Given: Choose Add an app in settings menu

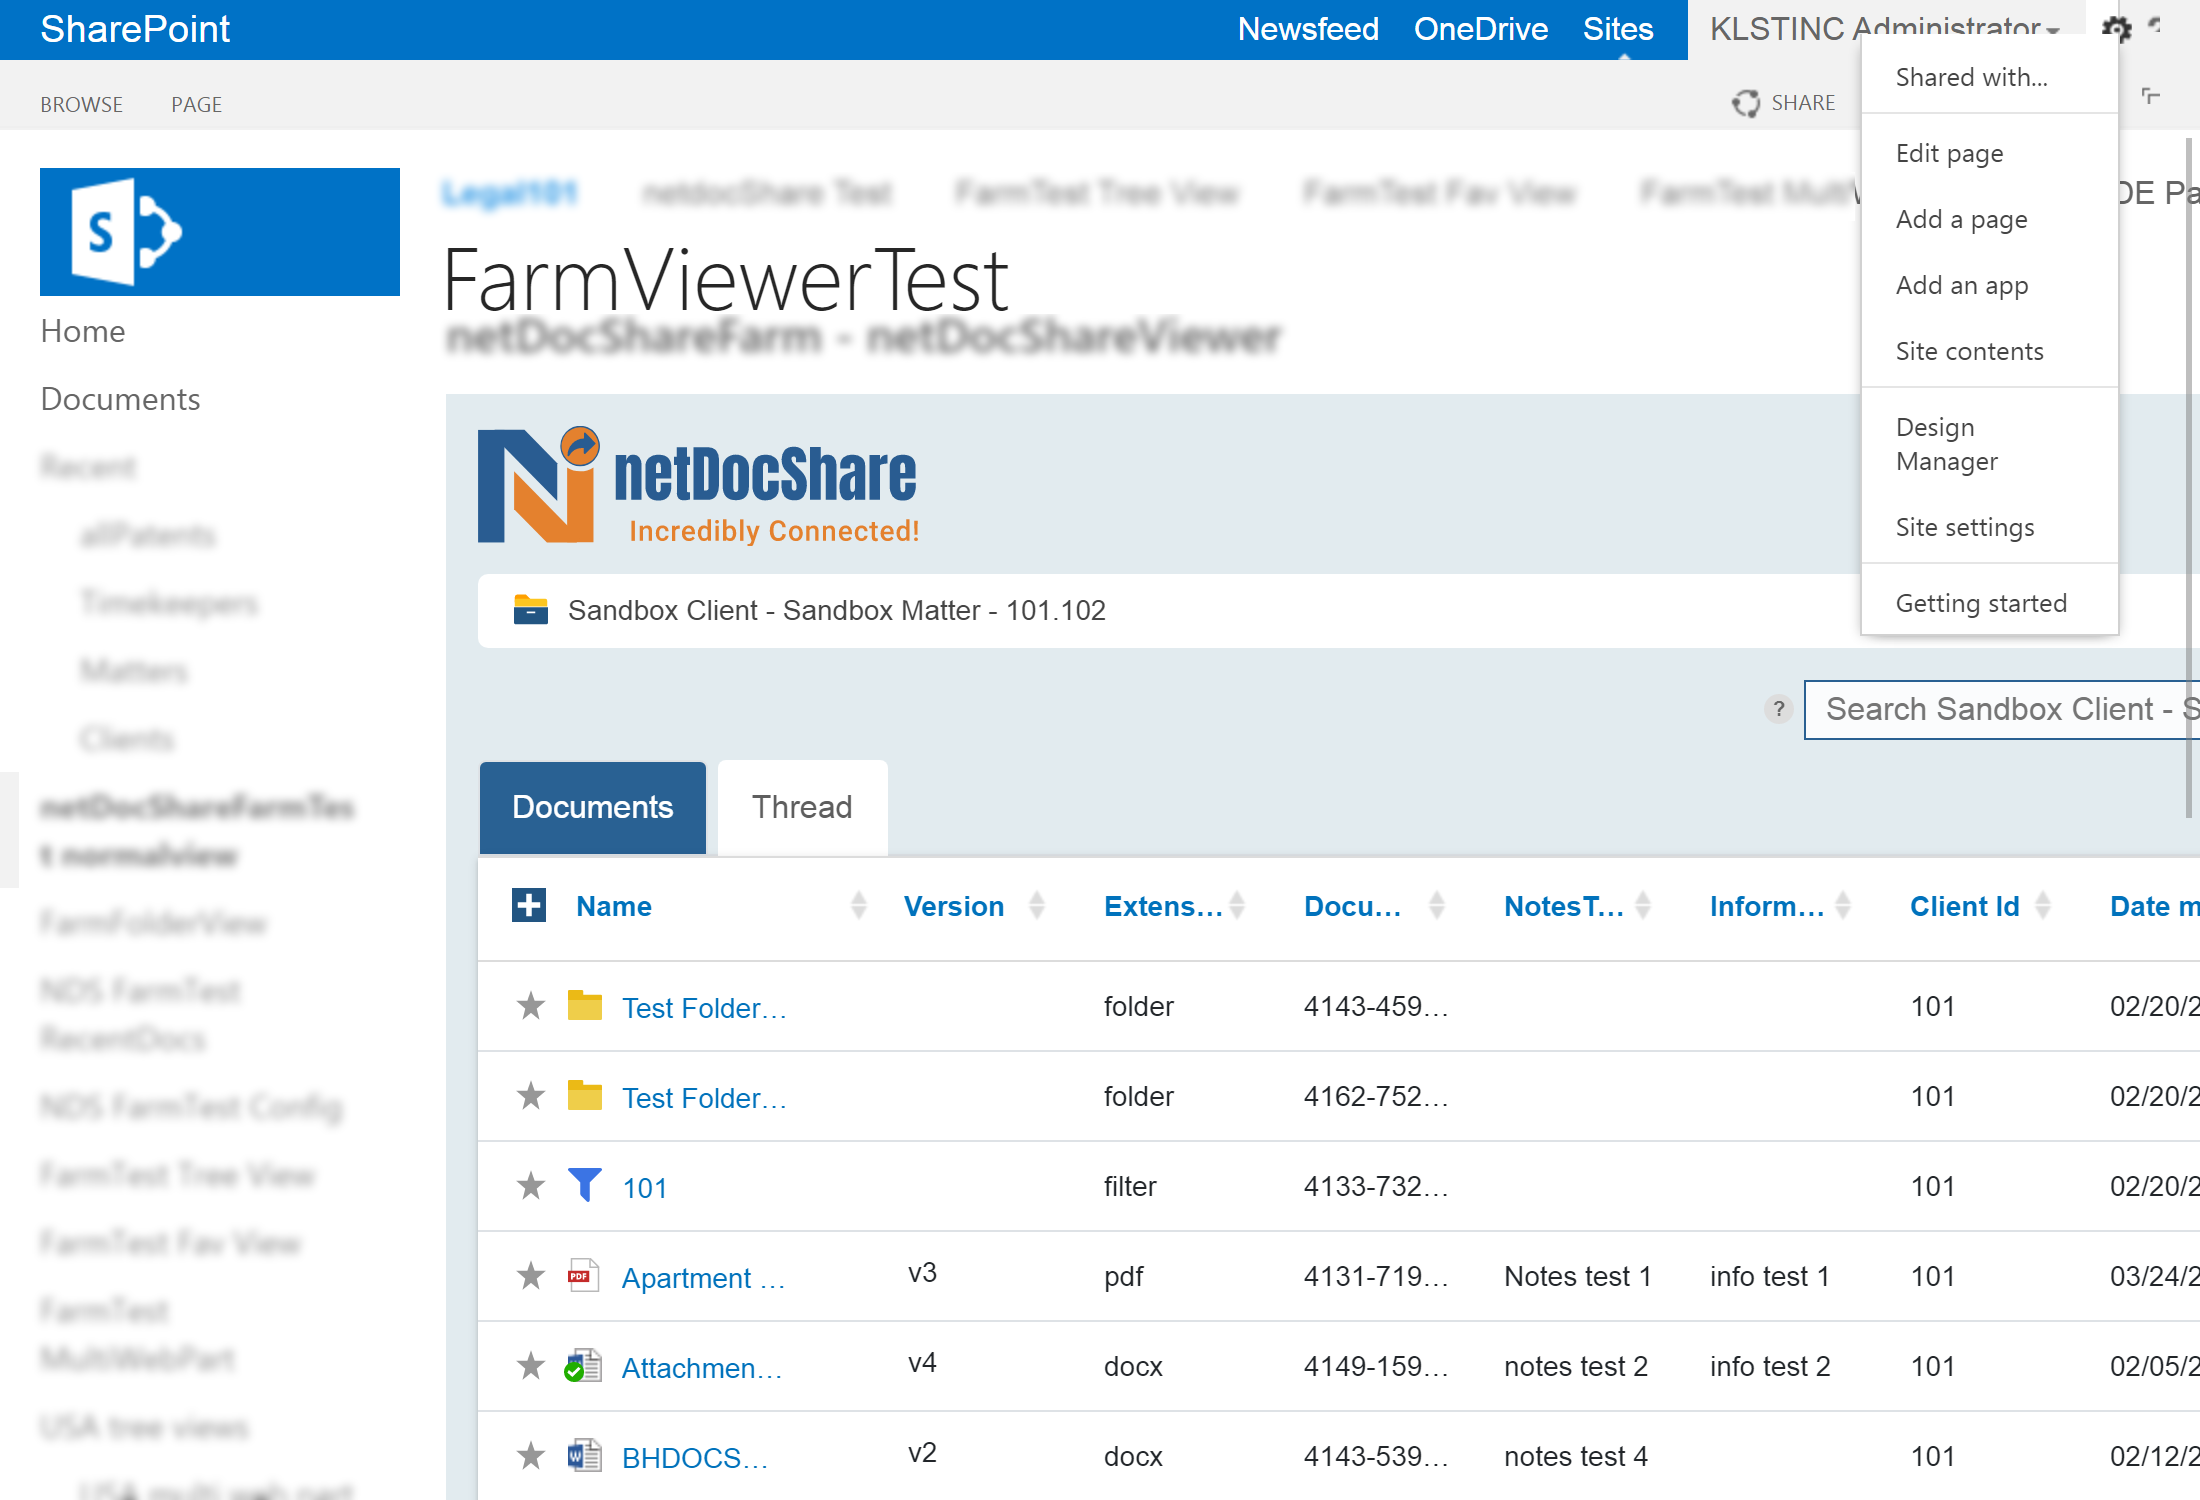Looking at the screenshot, I should point(1961,285).
